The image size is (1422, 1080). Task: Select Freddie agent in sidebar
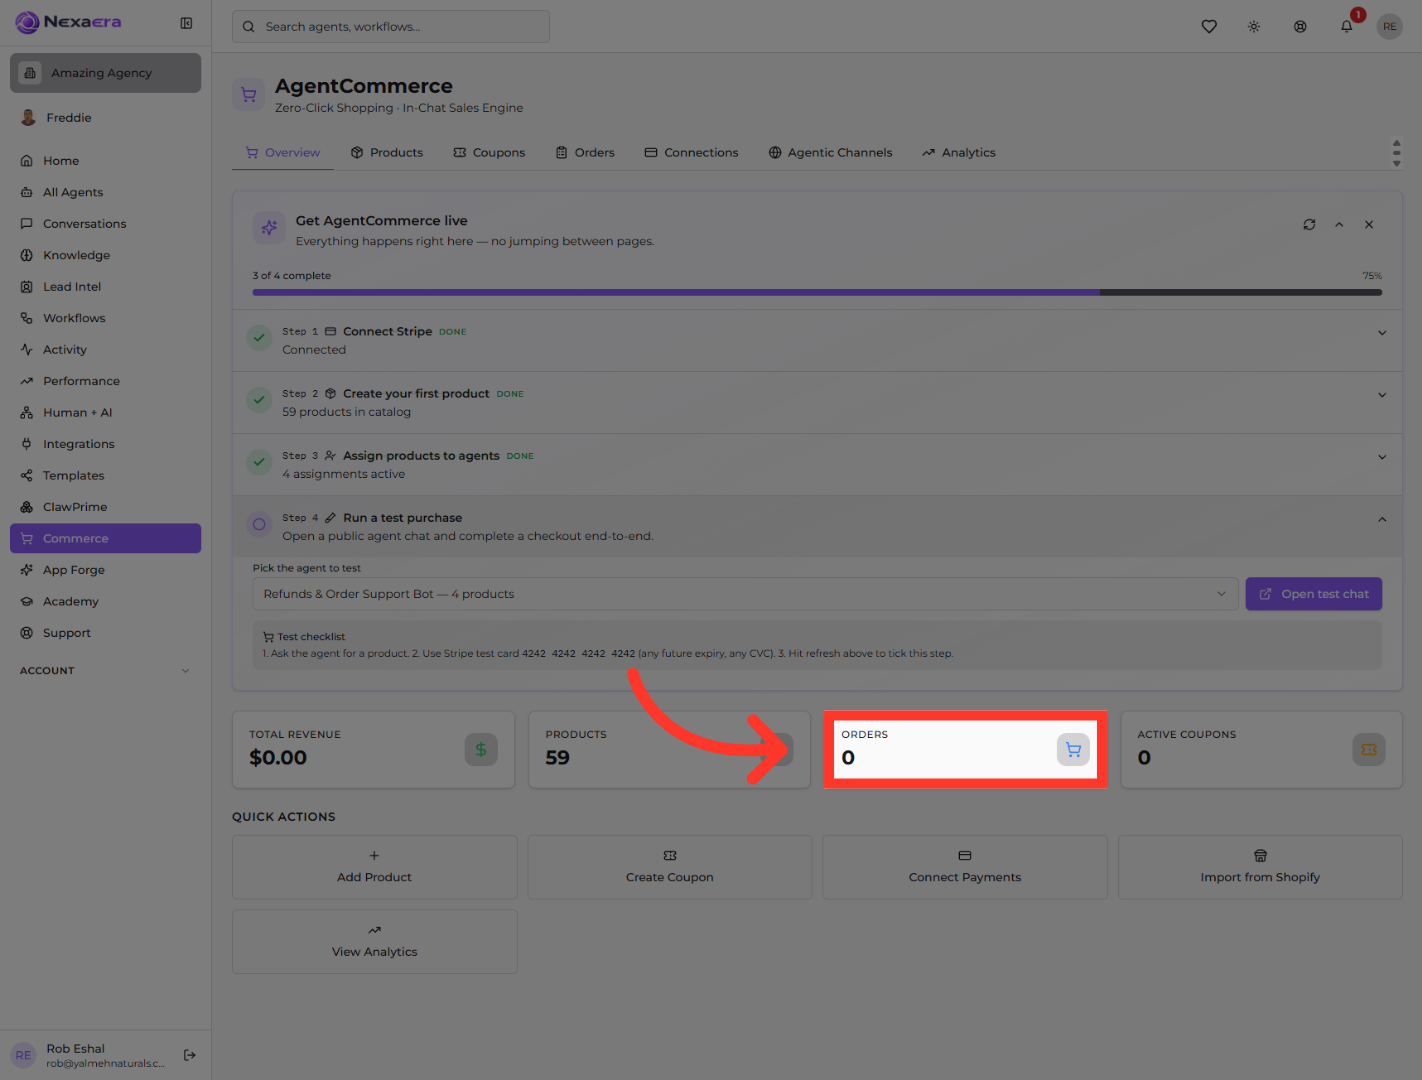[105, 118]
